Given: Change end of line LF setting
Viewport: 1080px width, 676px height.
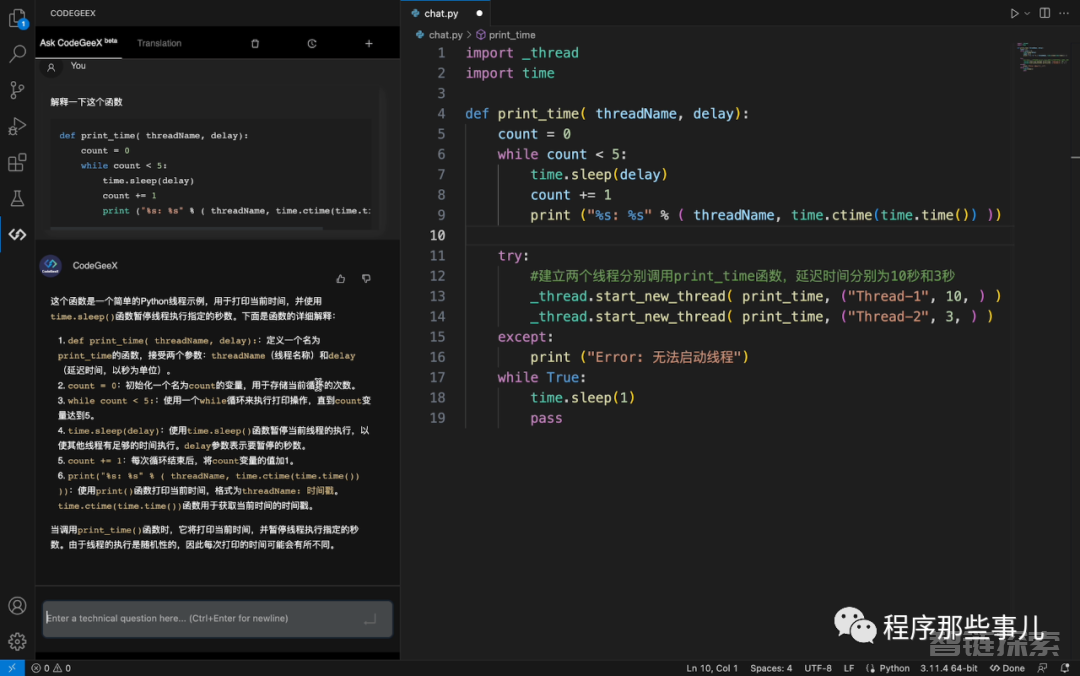Looking at the screenshot, I should coord(849,668).
